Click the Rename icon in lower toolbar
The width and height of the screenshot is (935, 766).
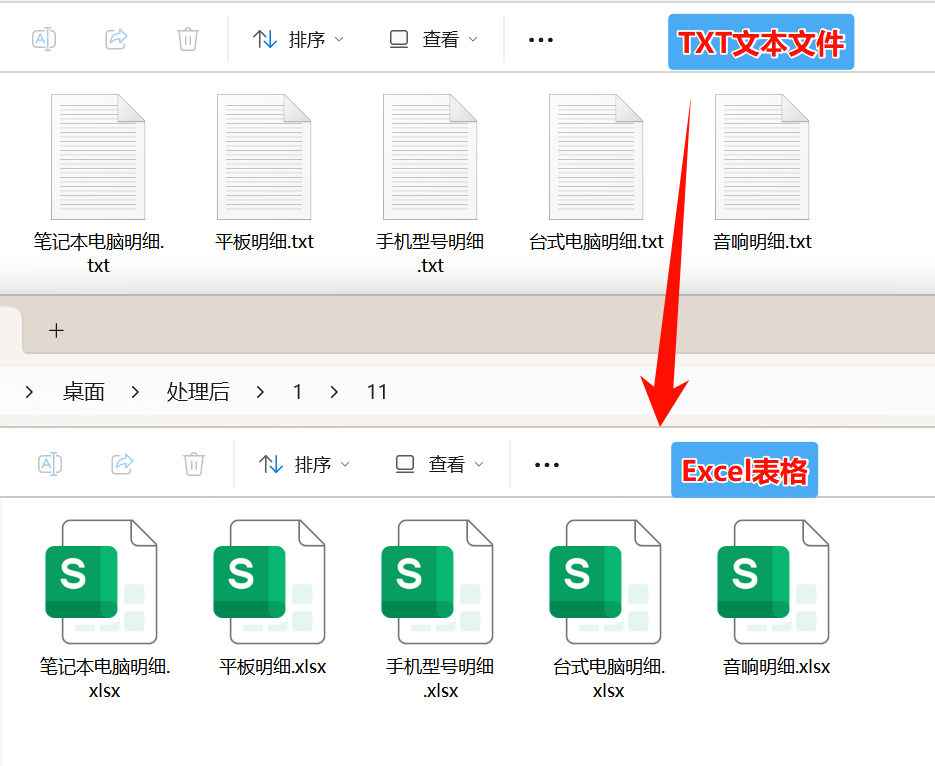[50, 463]
